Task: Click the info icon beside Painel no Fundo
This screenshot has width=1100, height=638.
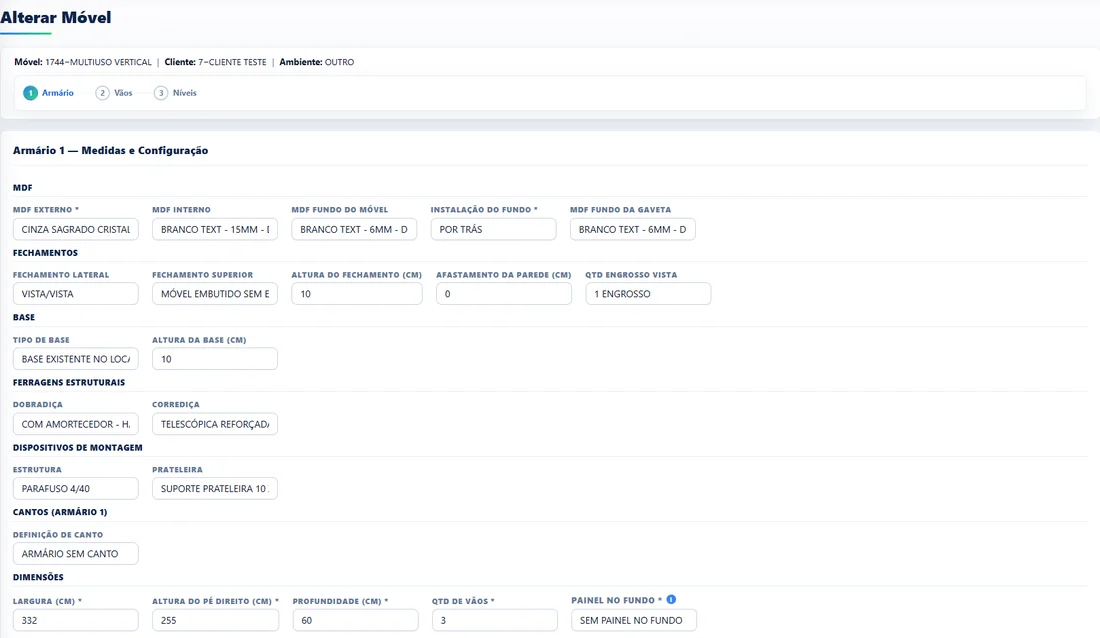Action: tap(671, 599)
